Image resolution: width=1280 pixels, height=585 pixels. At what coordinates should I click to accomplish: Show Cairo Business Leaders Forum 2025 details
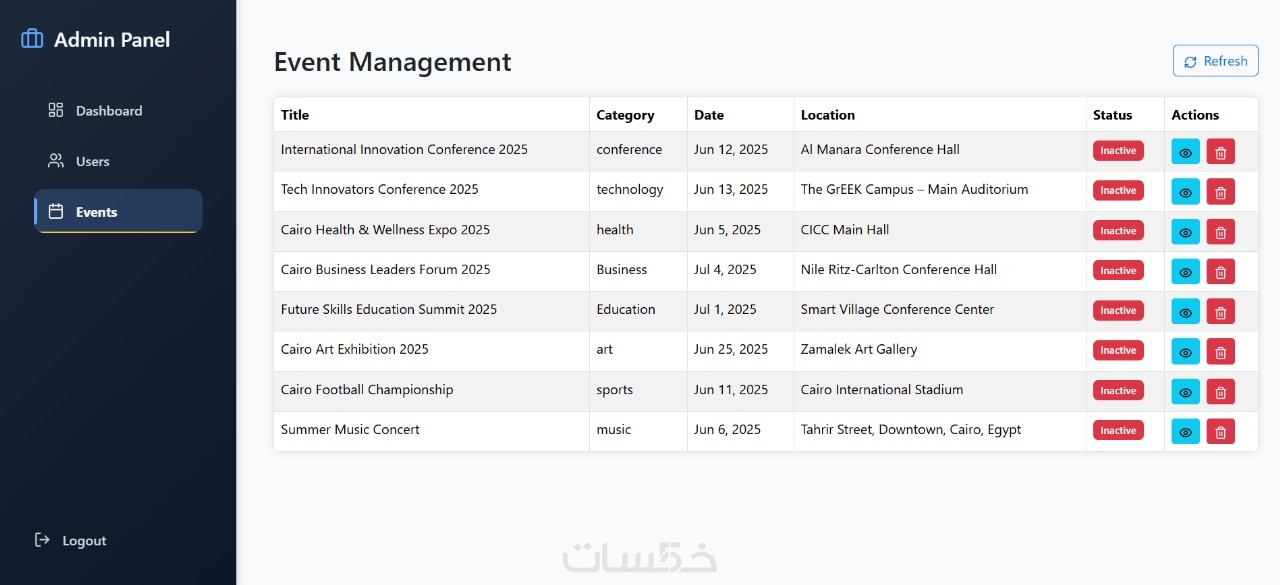point(1185,271)
